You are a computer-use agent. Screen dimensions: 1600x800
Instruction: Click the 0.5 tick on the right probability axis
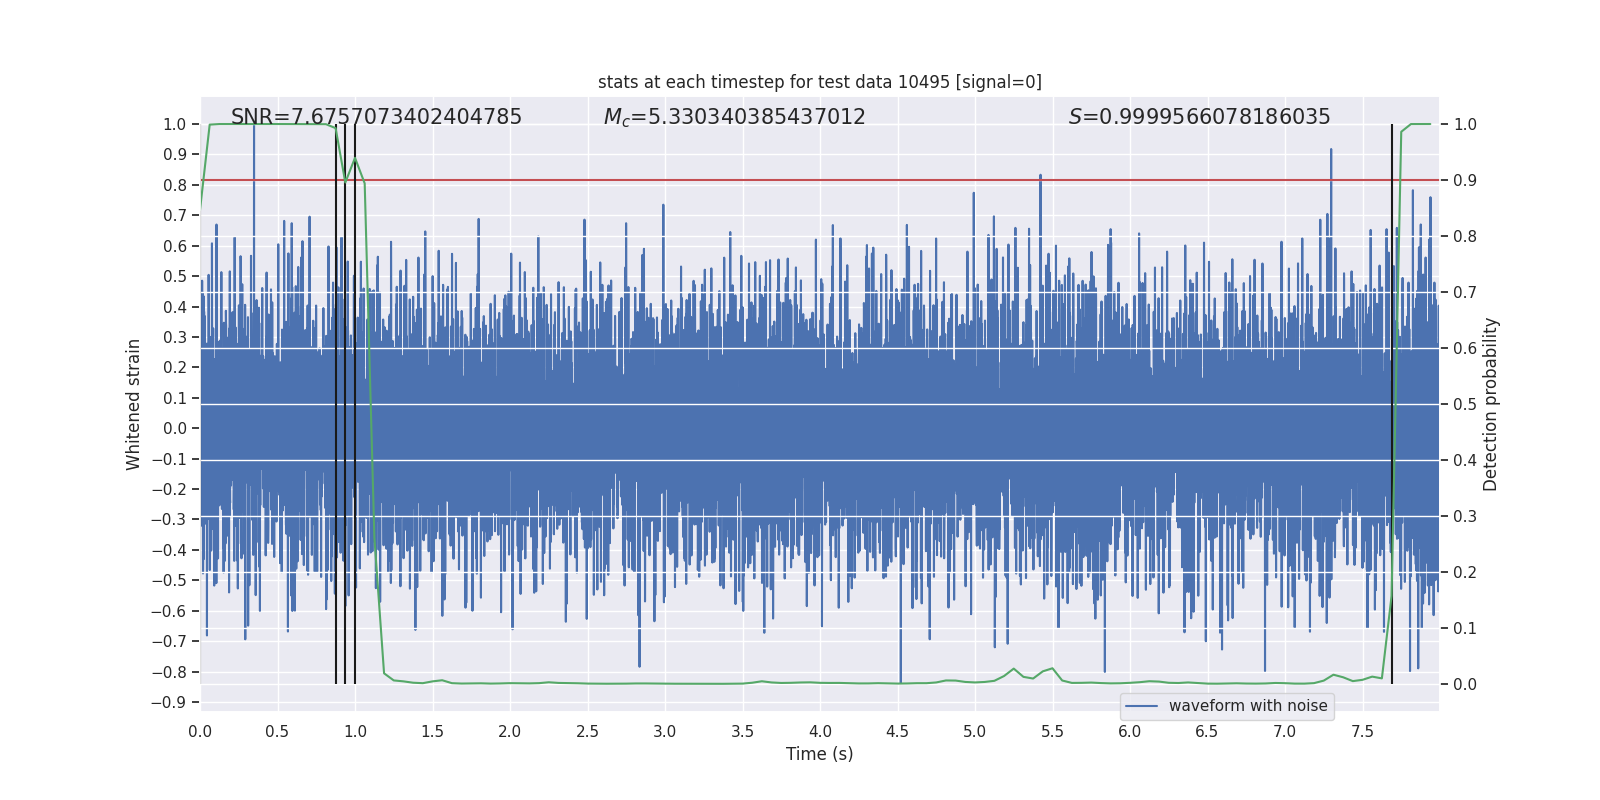[1465, 404]
